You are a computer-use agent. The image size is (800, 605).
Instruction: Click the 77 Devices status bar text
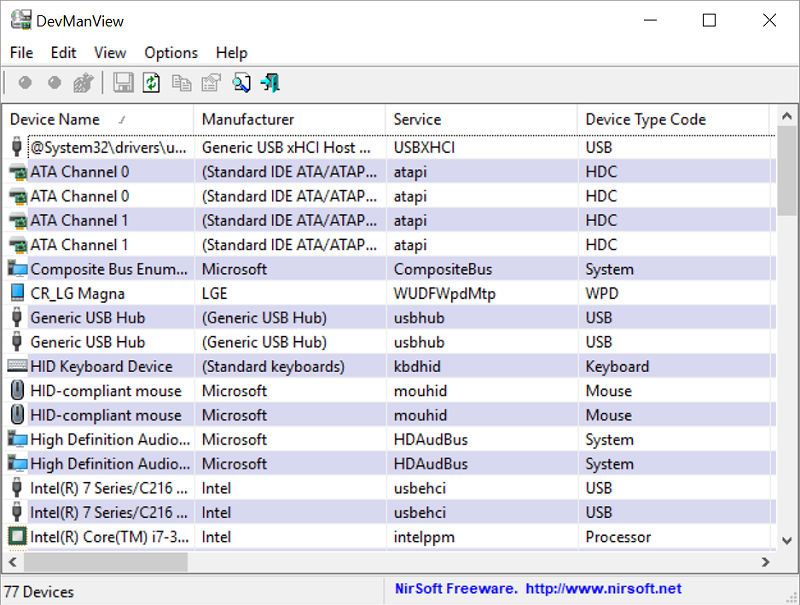(x=39, y=592)
